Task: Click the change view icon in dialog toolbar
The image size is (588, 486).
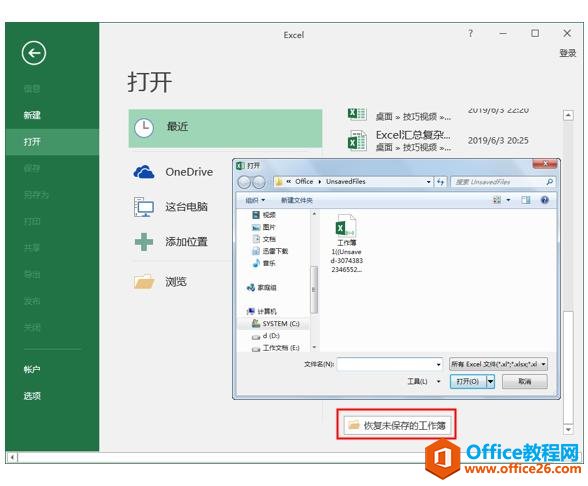Action: pos(497,200)
